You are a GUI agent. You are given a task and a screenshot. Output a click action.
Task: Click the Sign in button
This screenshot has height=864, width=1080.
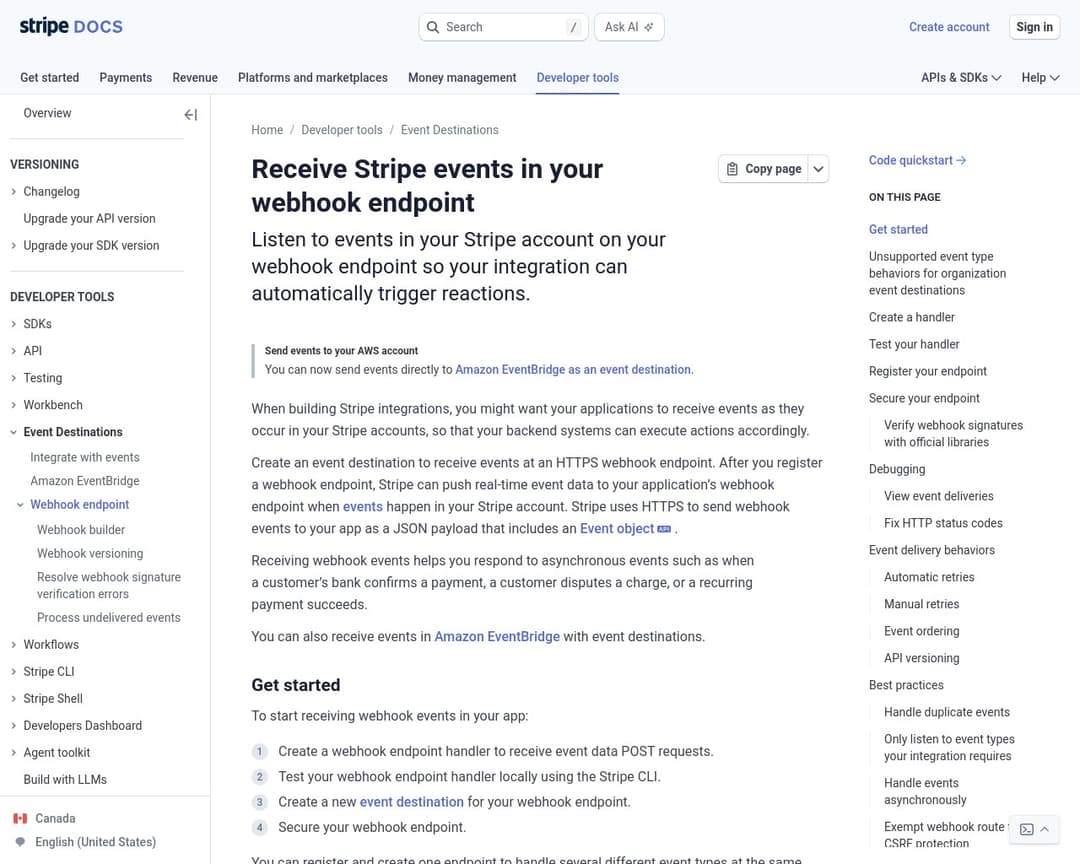1034,27
